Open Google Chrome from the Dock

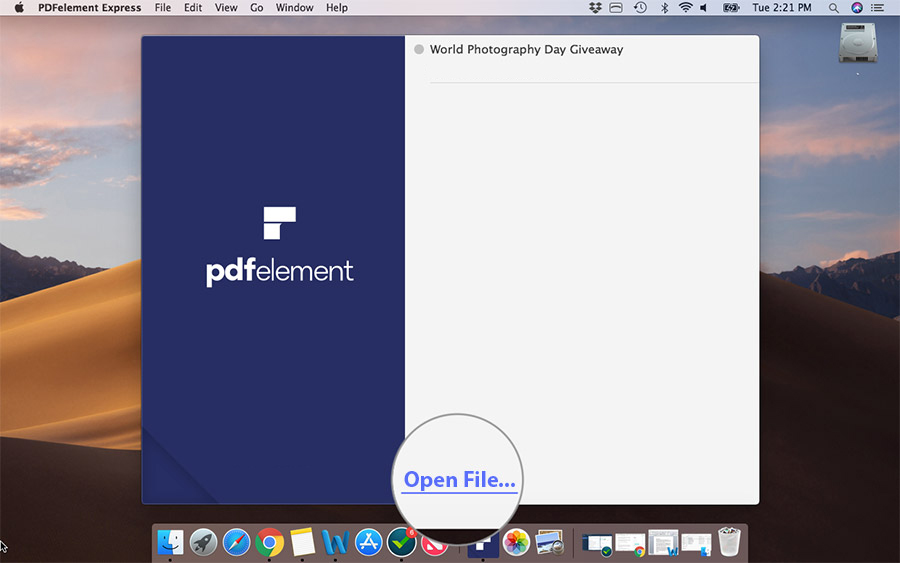click(x=269, y=542)
